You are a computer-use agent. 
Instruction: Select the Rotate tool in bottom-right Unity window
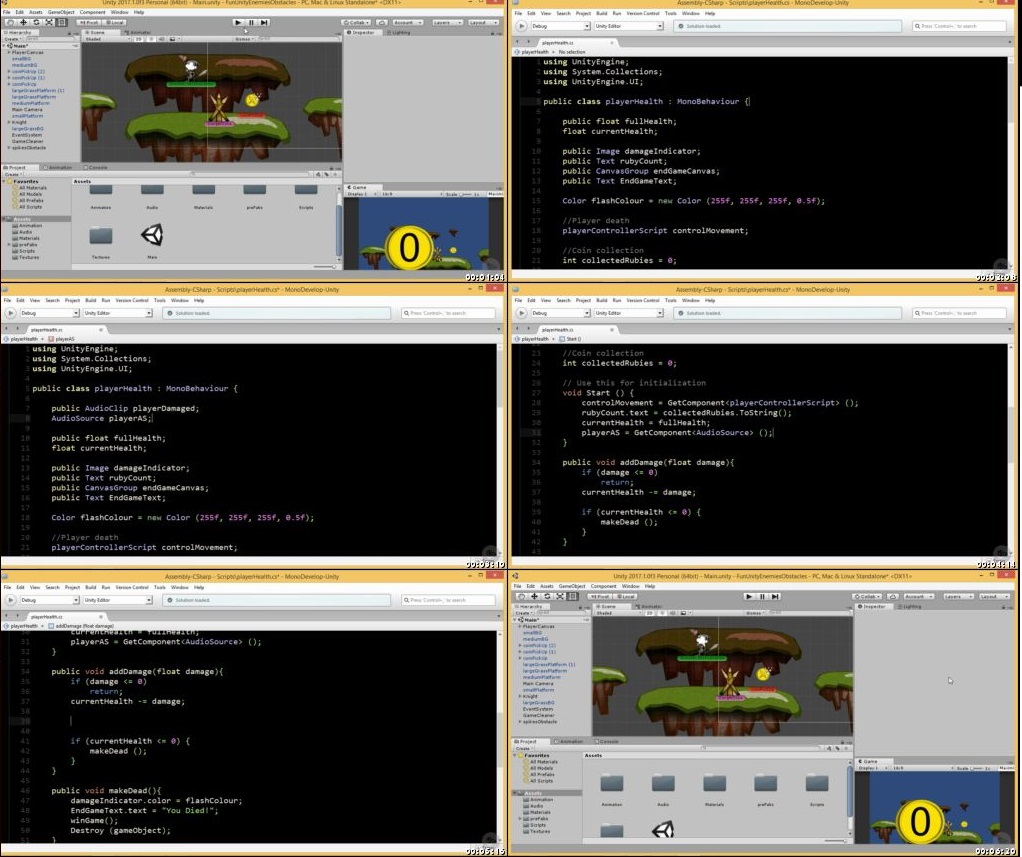tap(547, 596)
